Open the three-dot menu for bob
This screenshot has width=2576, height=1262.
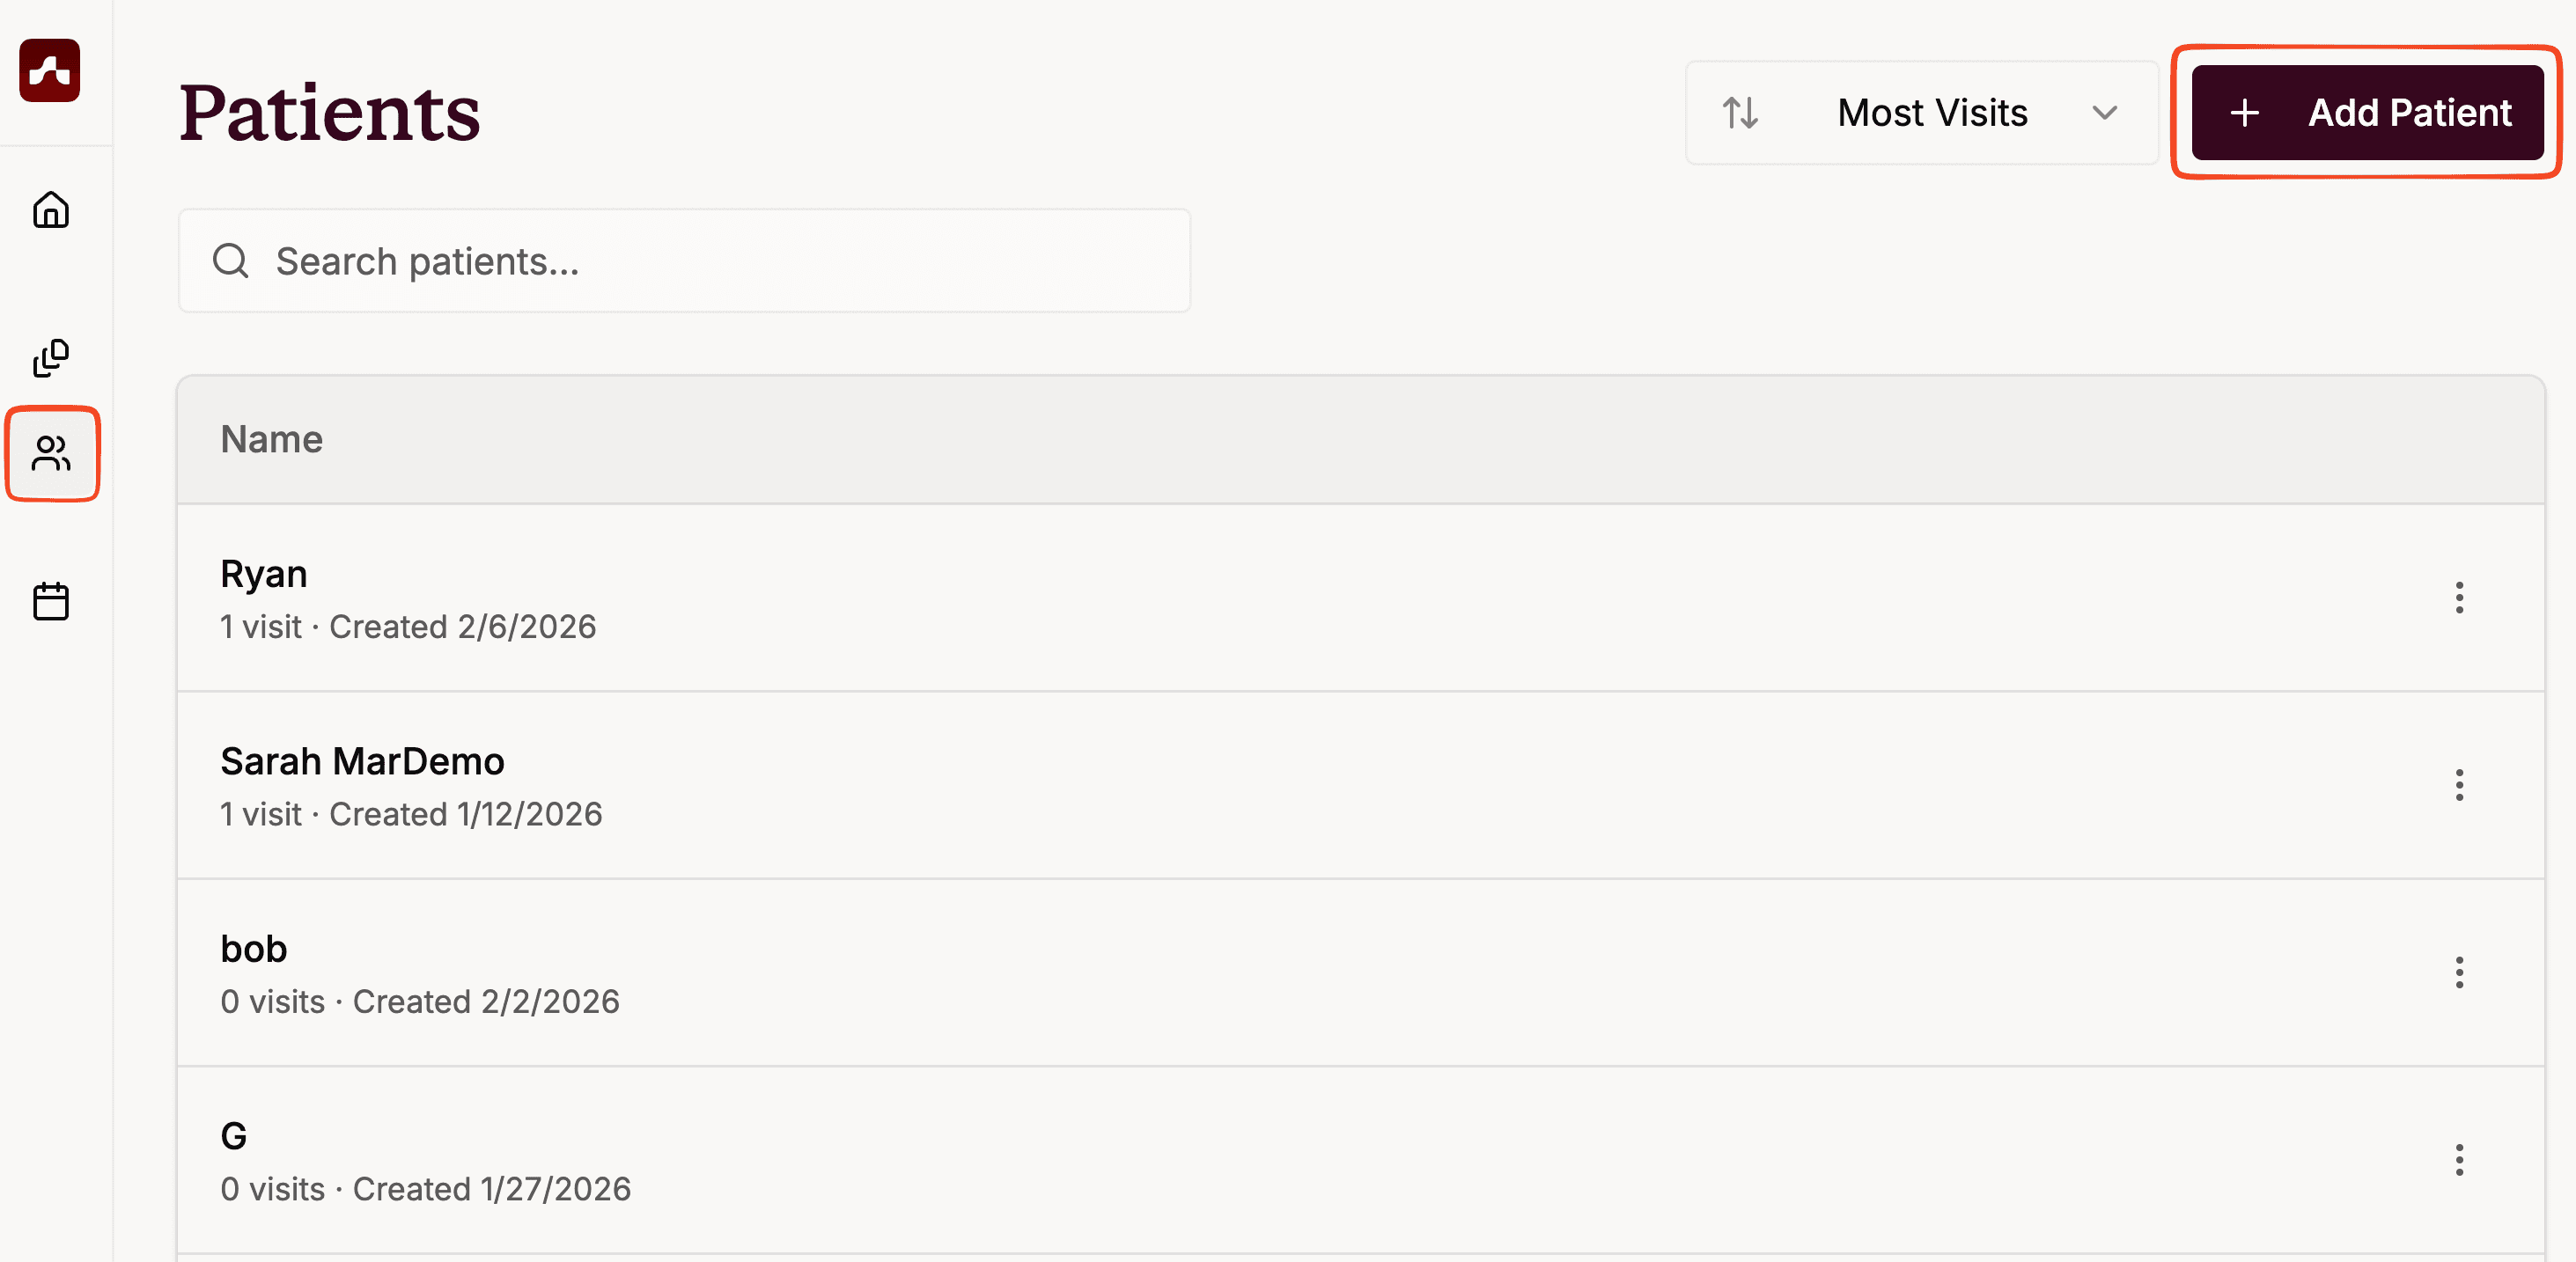click(2459, 972)
